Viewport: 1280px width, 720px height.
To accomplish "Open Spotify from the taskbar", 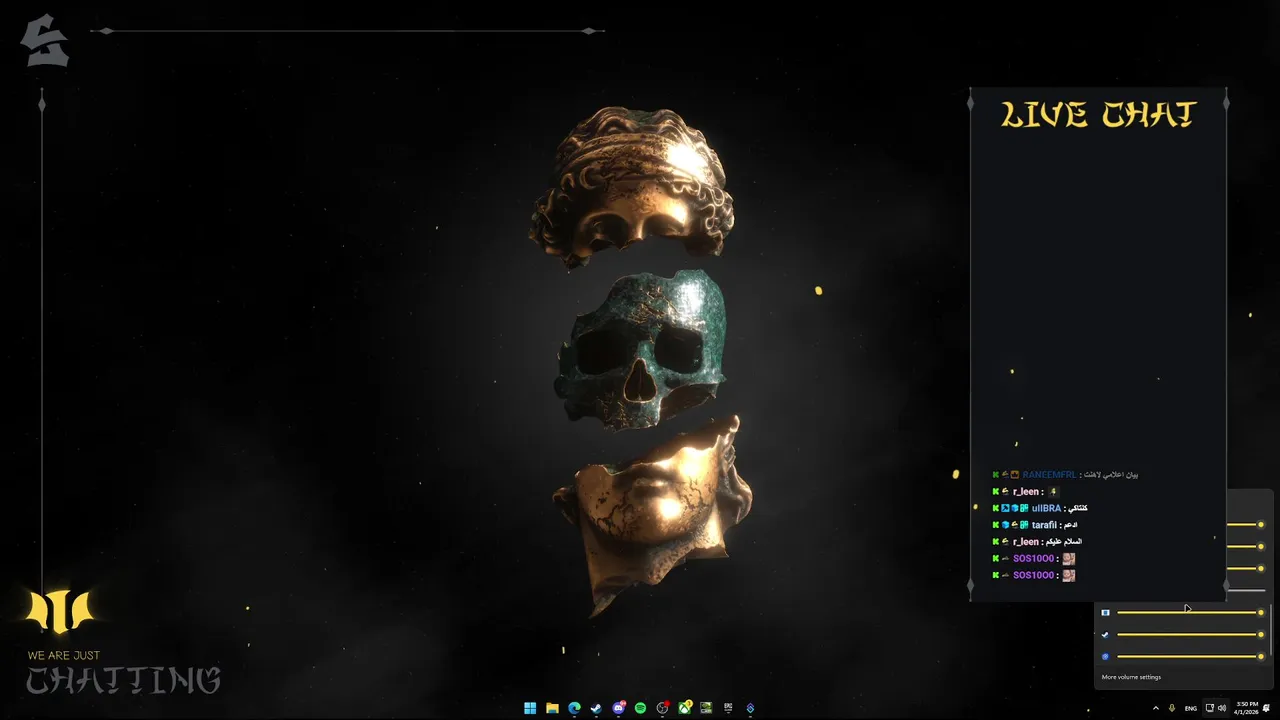I will (640, 708).
